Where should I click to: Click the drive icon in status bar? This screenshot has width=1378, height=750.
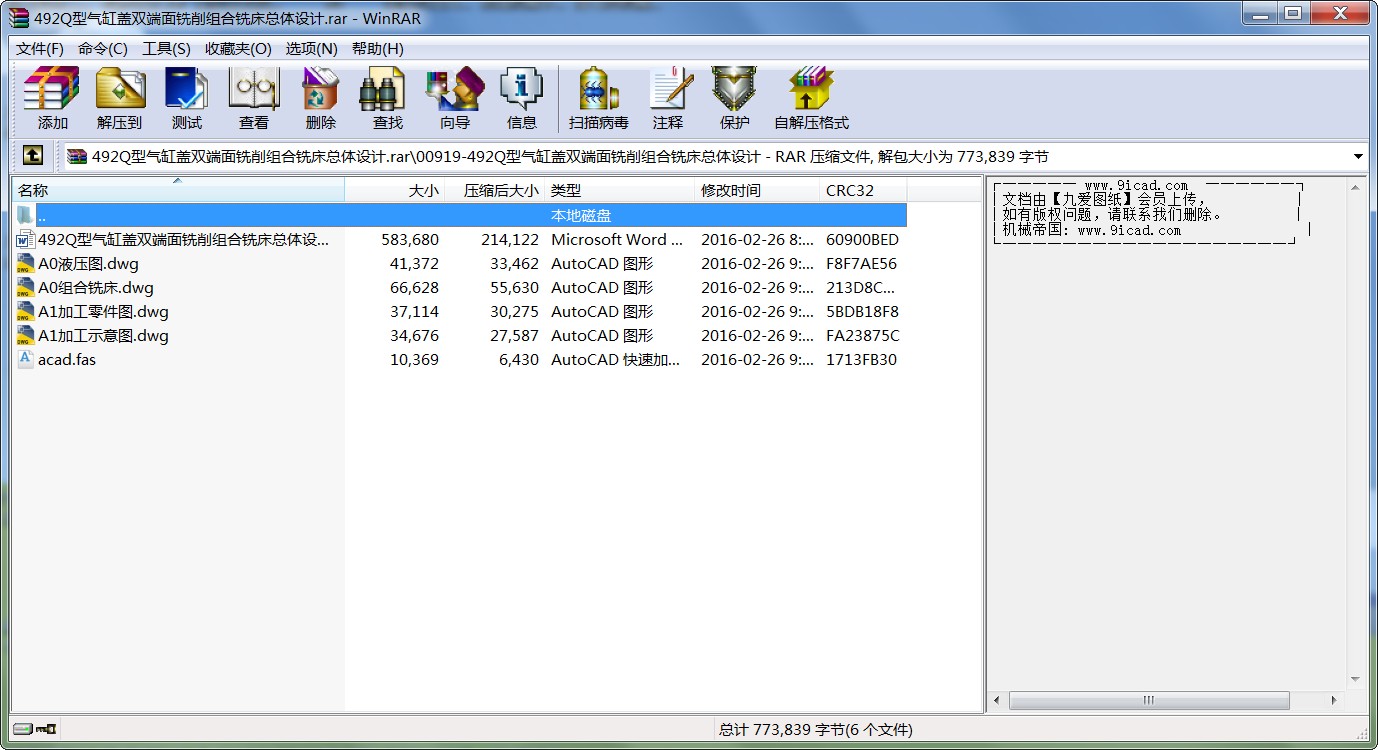pos(23,729)
